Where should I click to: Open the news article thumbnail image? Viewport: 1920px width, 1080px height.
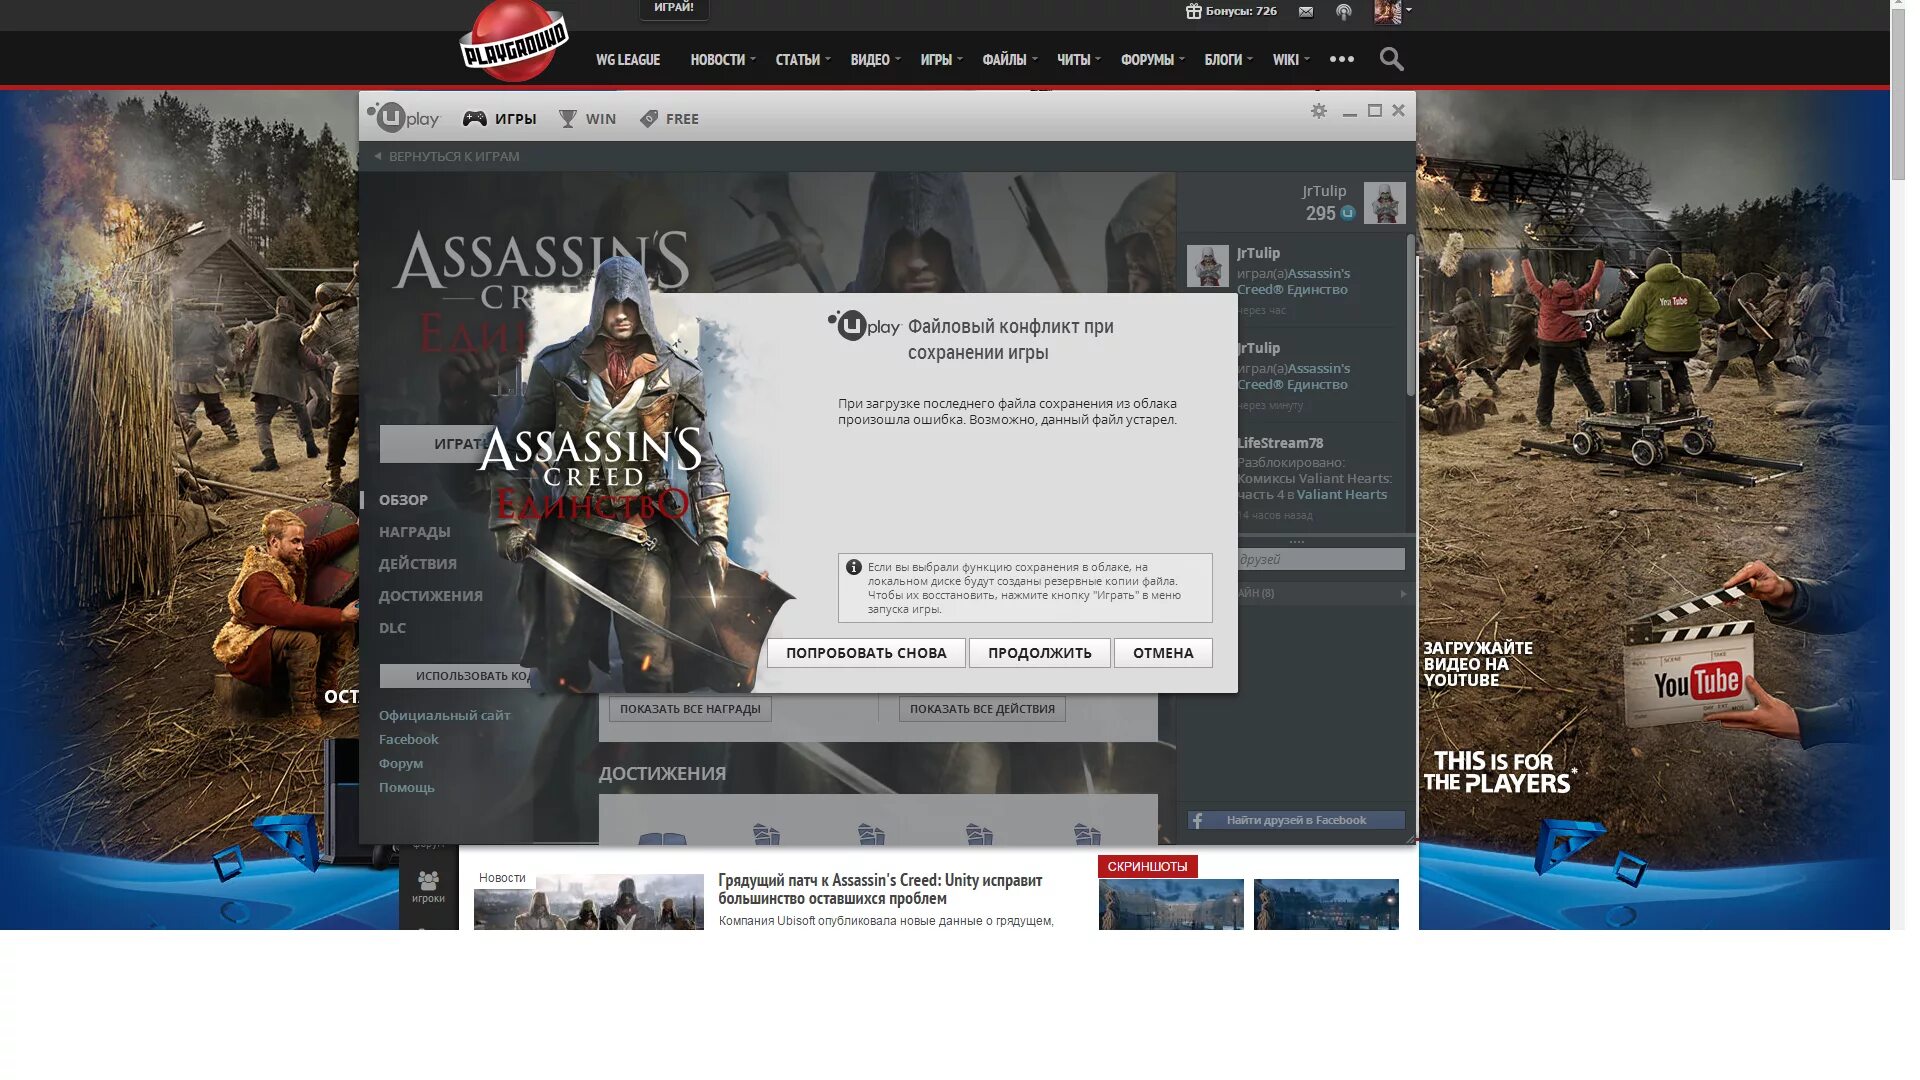589,902
